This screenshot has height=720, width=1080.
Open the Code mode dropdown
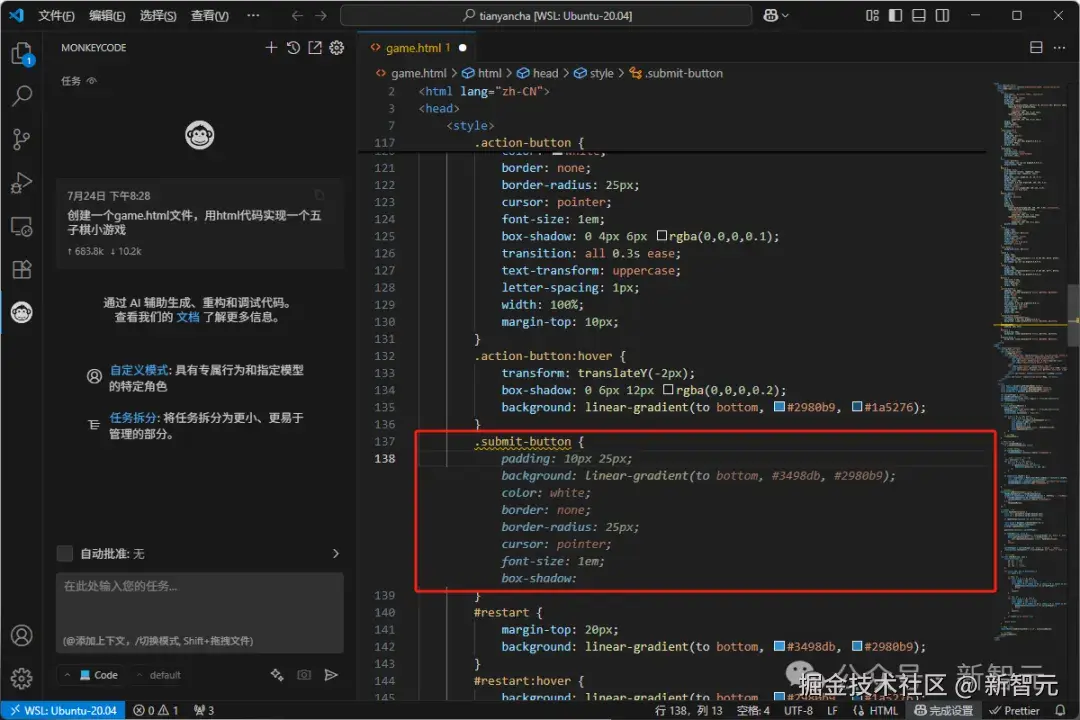(x=92, y=675)
